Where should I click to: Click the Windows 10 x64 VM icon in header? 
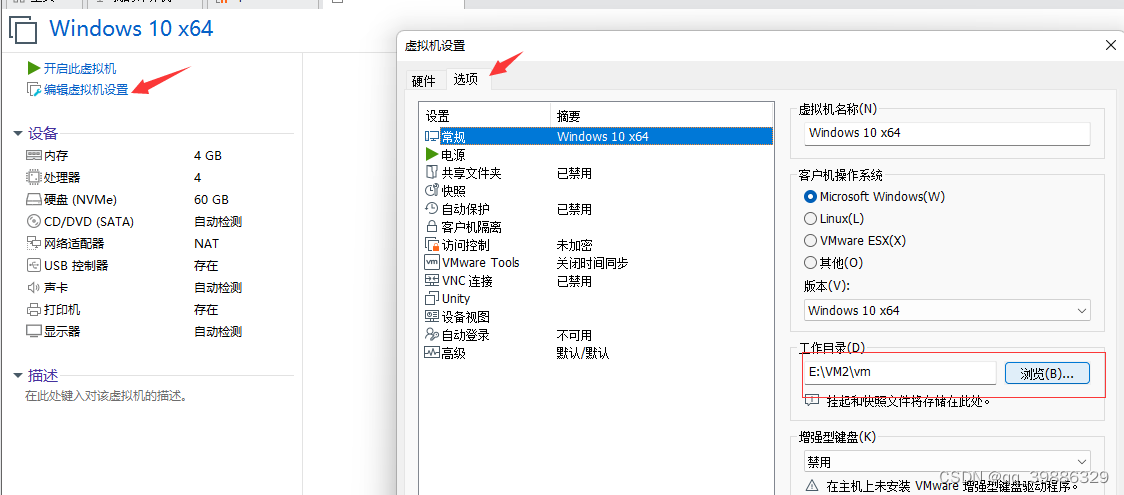click(22, 30)
